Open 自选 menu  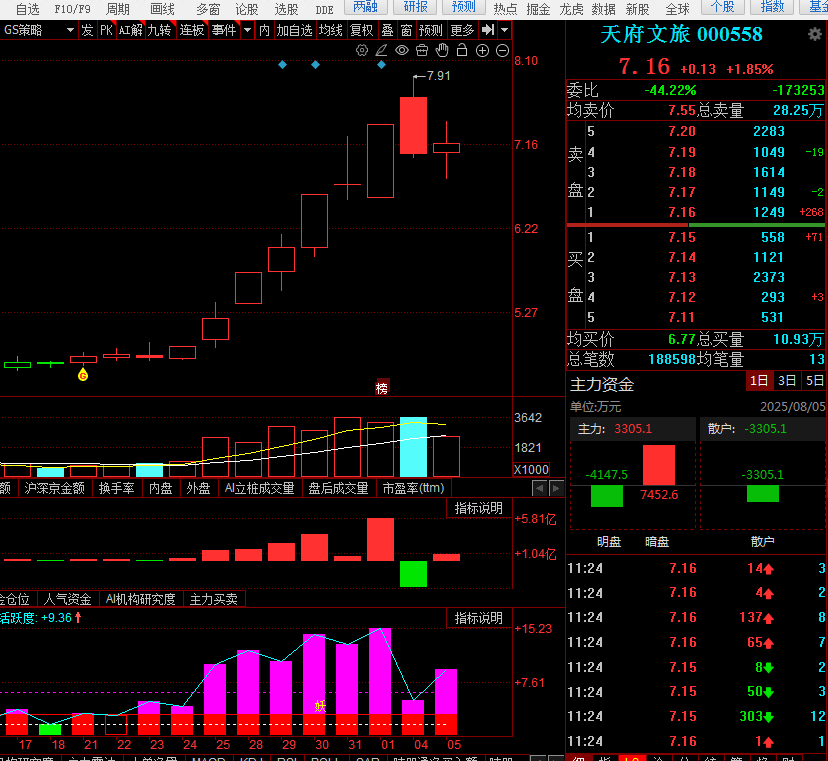coord(27,8)
